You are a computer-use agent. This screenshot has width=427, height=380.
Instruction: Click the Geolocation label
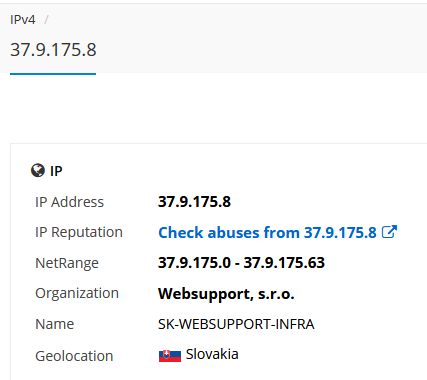pyautogui.click(x=74, y=356)
